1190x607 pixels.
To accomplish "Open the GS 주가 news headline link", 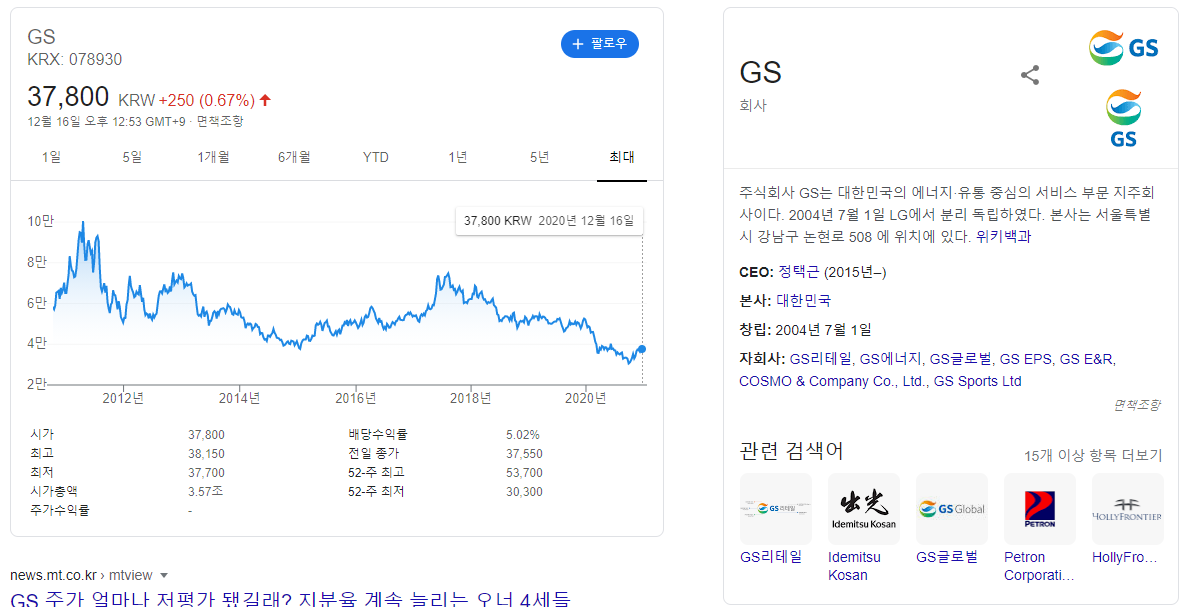I will 290,599.
